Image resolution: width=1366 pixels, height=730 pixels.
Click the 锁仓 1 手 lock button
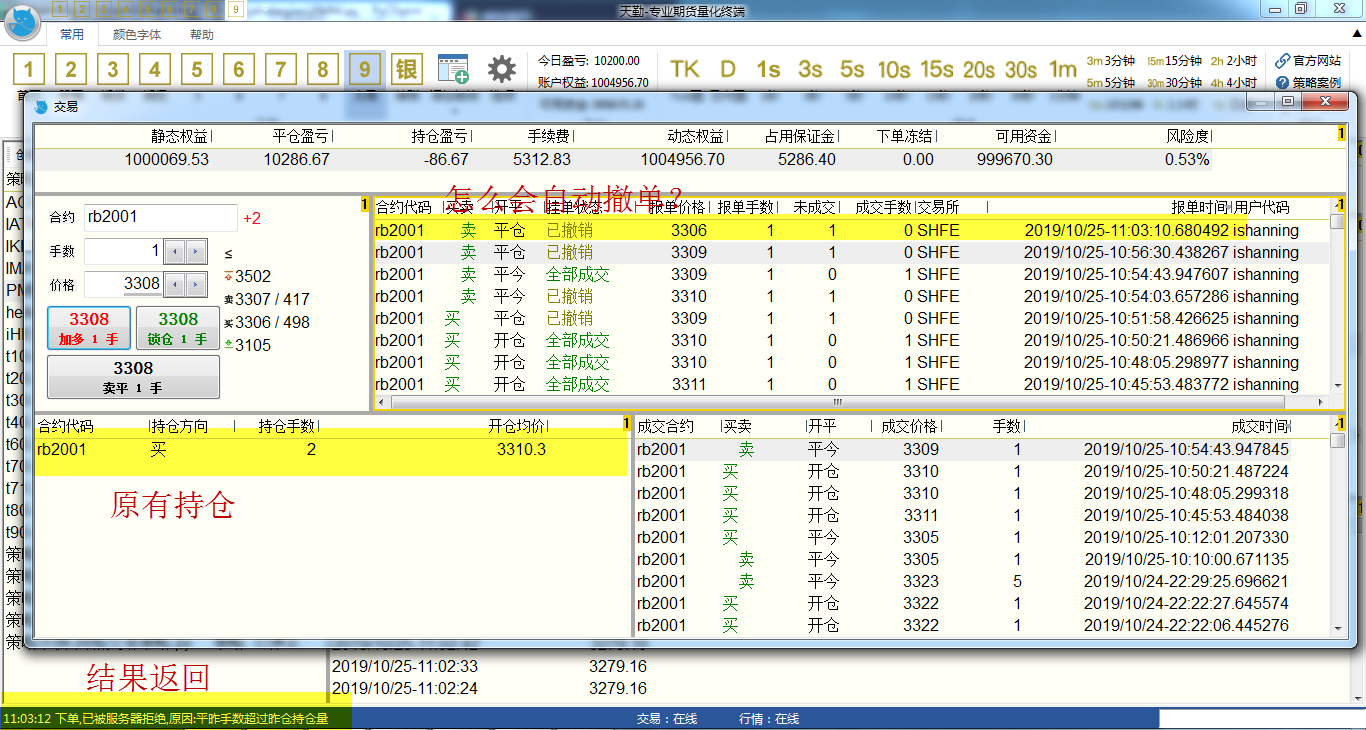tap(178, 328)
